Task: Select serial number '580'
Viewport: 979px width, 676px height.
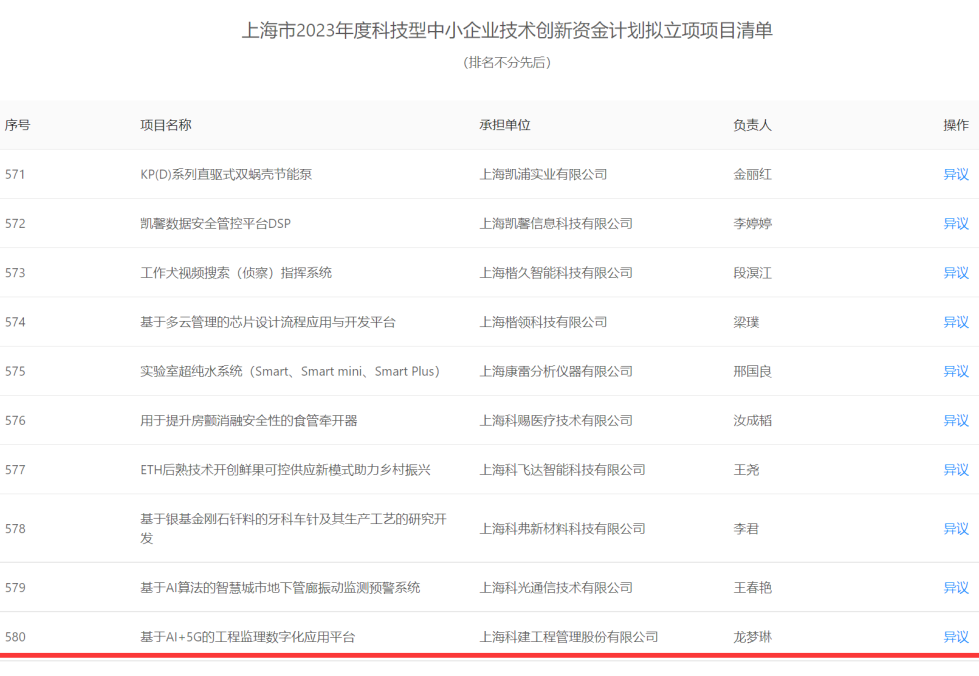Action: pyautogui.click(x=15, y=637)
